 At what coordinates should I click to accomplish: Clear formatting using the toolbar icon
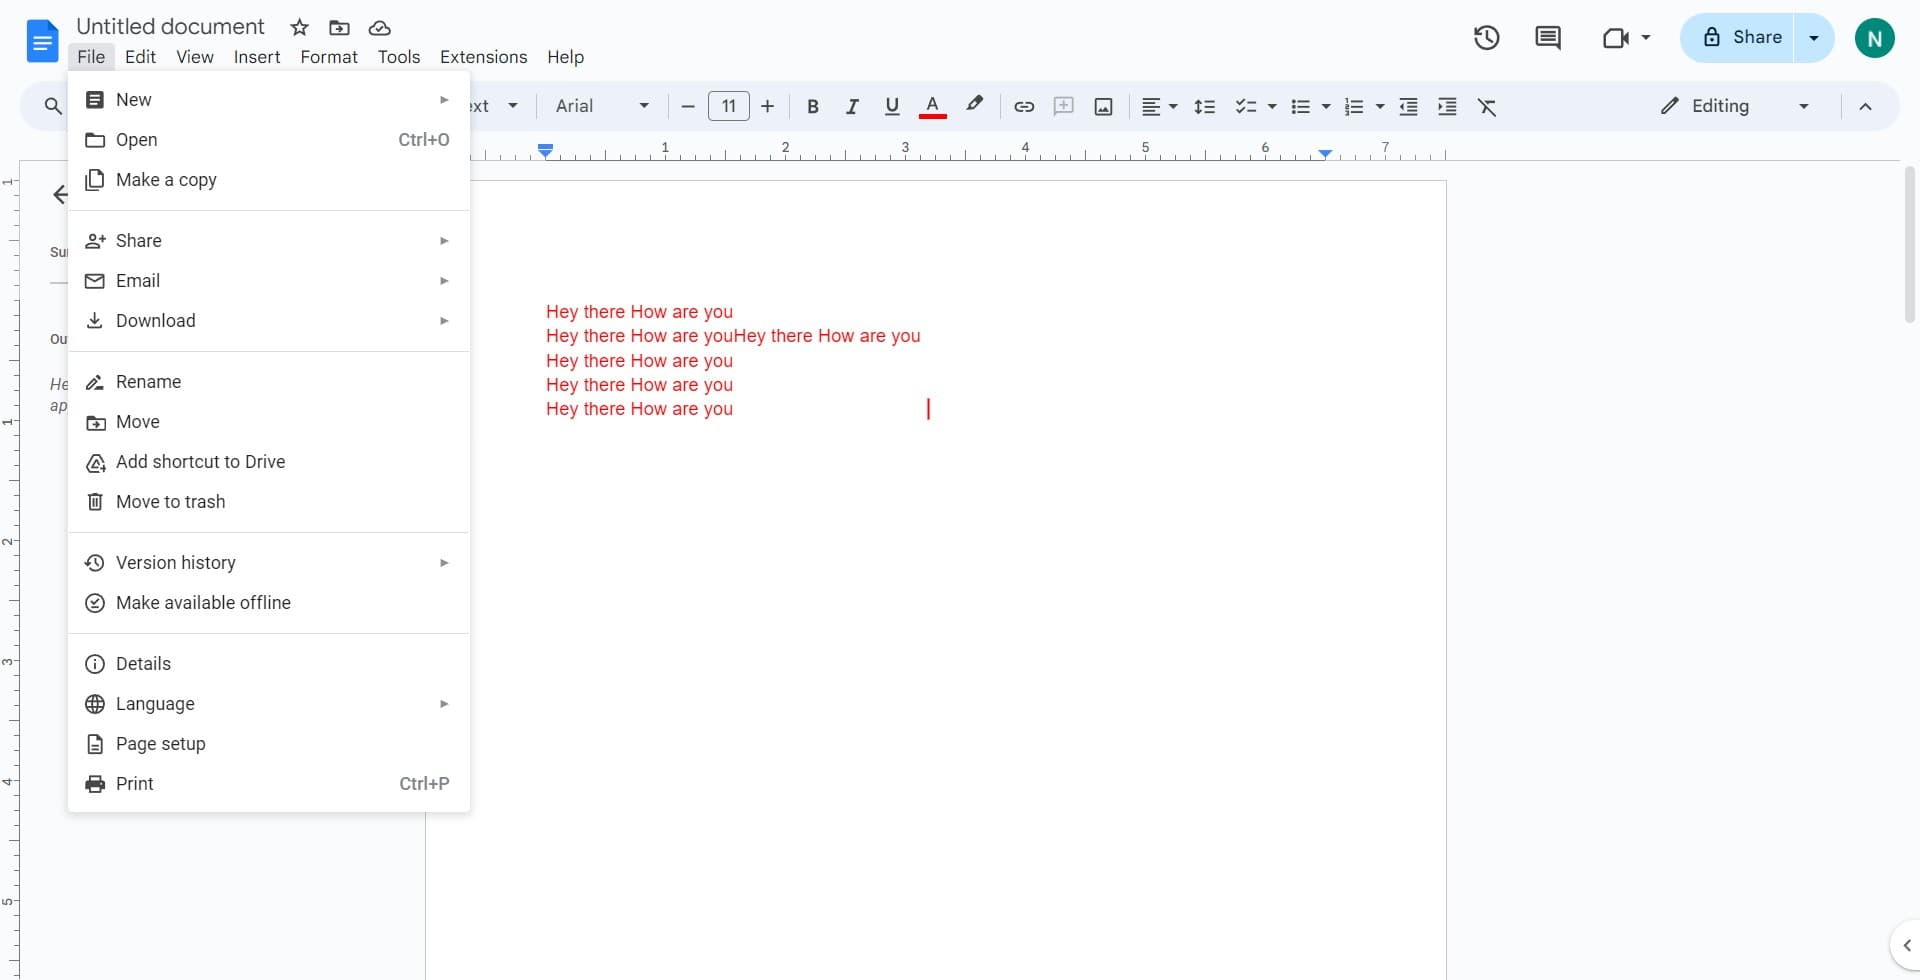click(1488, 106)
